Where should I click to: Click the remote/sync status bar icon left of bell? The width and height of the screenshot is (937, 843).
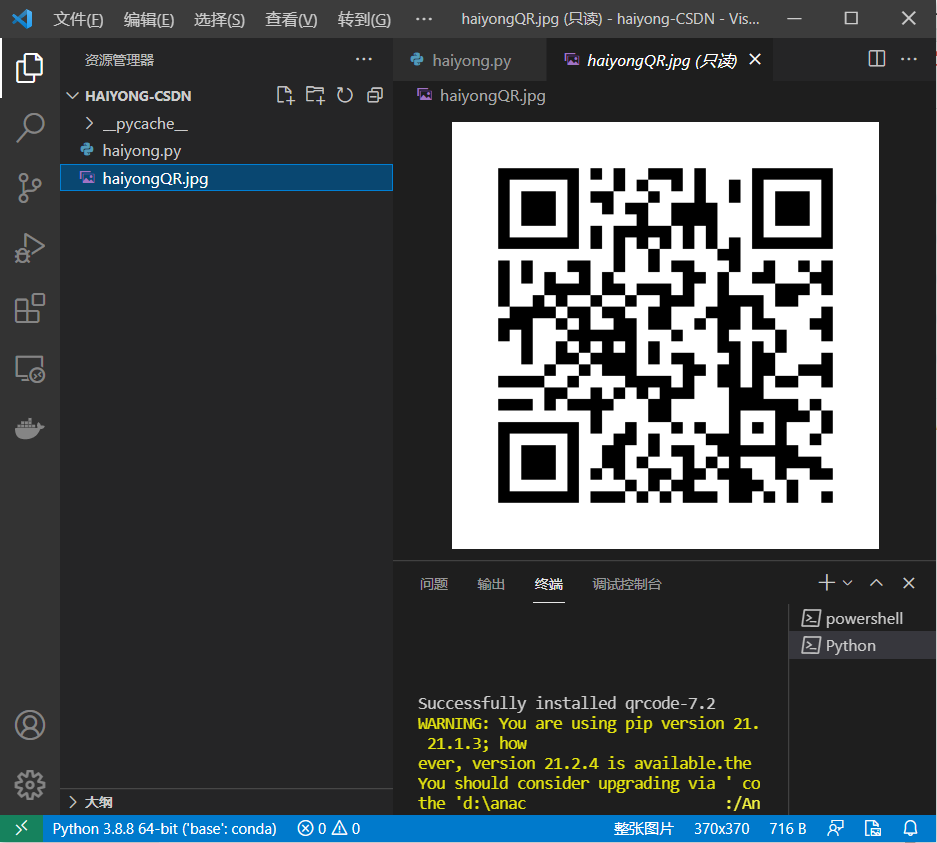872,828
